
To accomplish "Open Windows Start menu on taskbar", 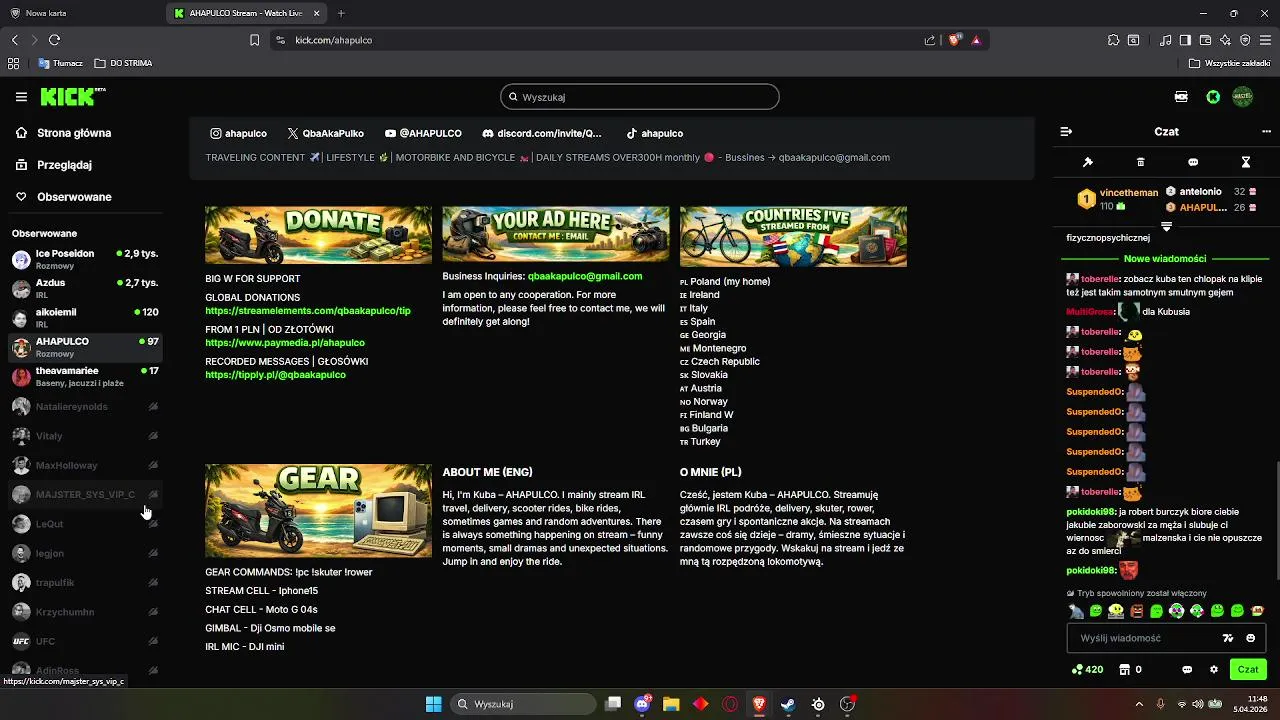I will coord(433,704).
